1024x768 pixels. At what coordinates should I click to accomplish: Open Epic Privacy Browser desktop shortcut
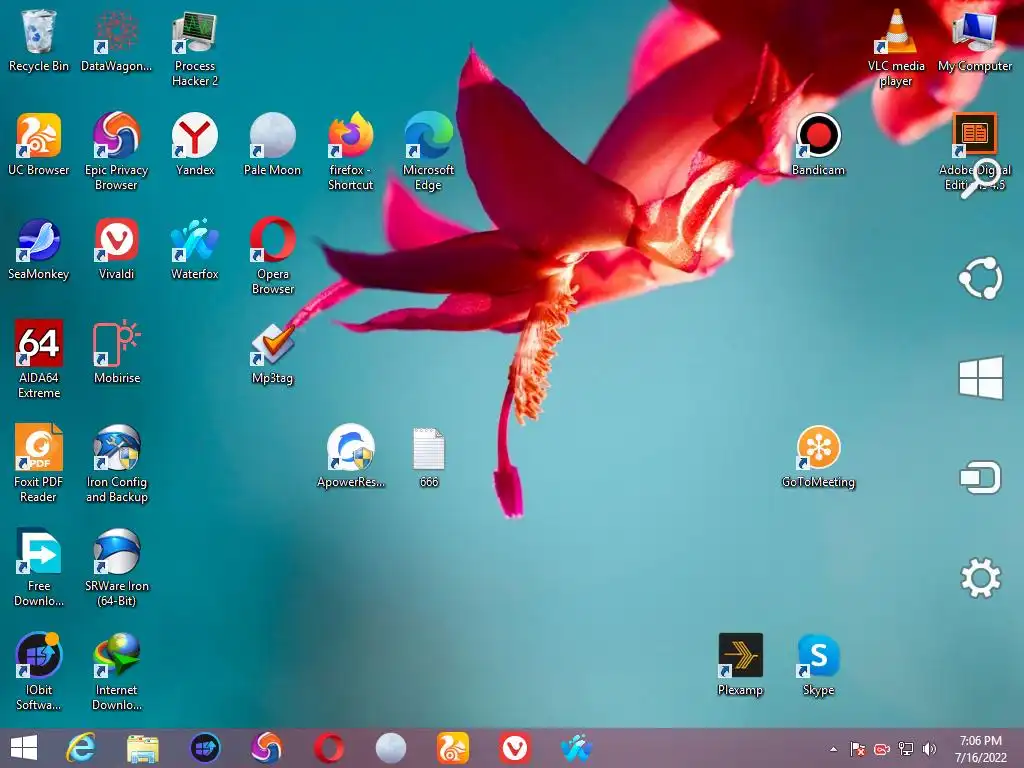(116, 152)
